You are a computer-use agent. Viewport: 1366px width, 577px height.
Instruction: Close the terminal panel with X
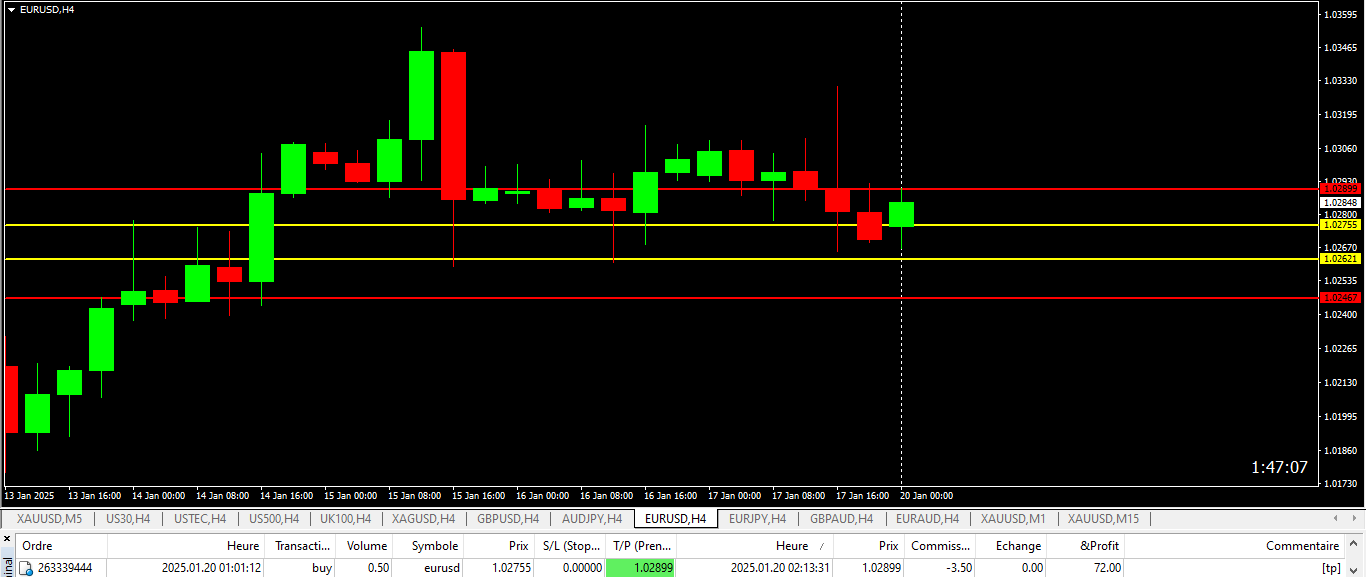7,540
